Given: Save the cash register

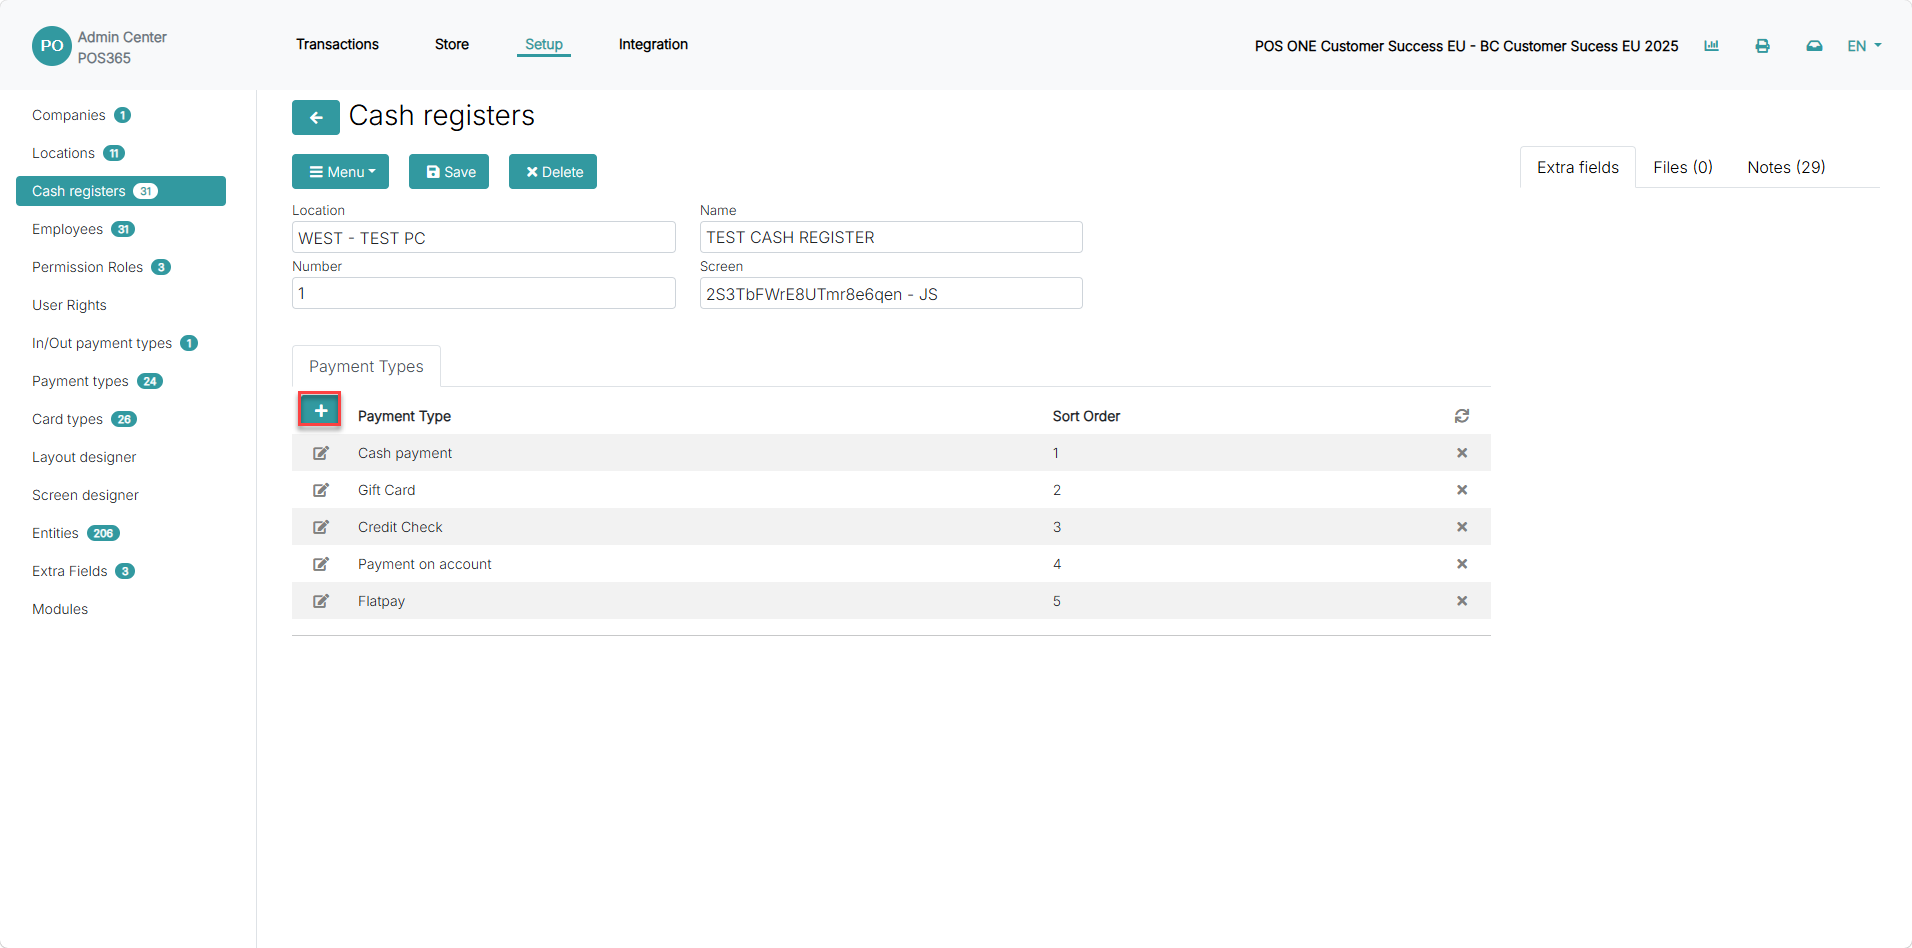Looking at the screenshot, I should point(449,172).
